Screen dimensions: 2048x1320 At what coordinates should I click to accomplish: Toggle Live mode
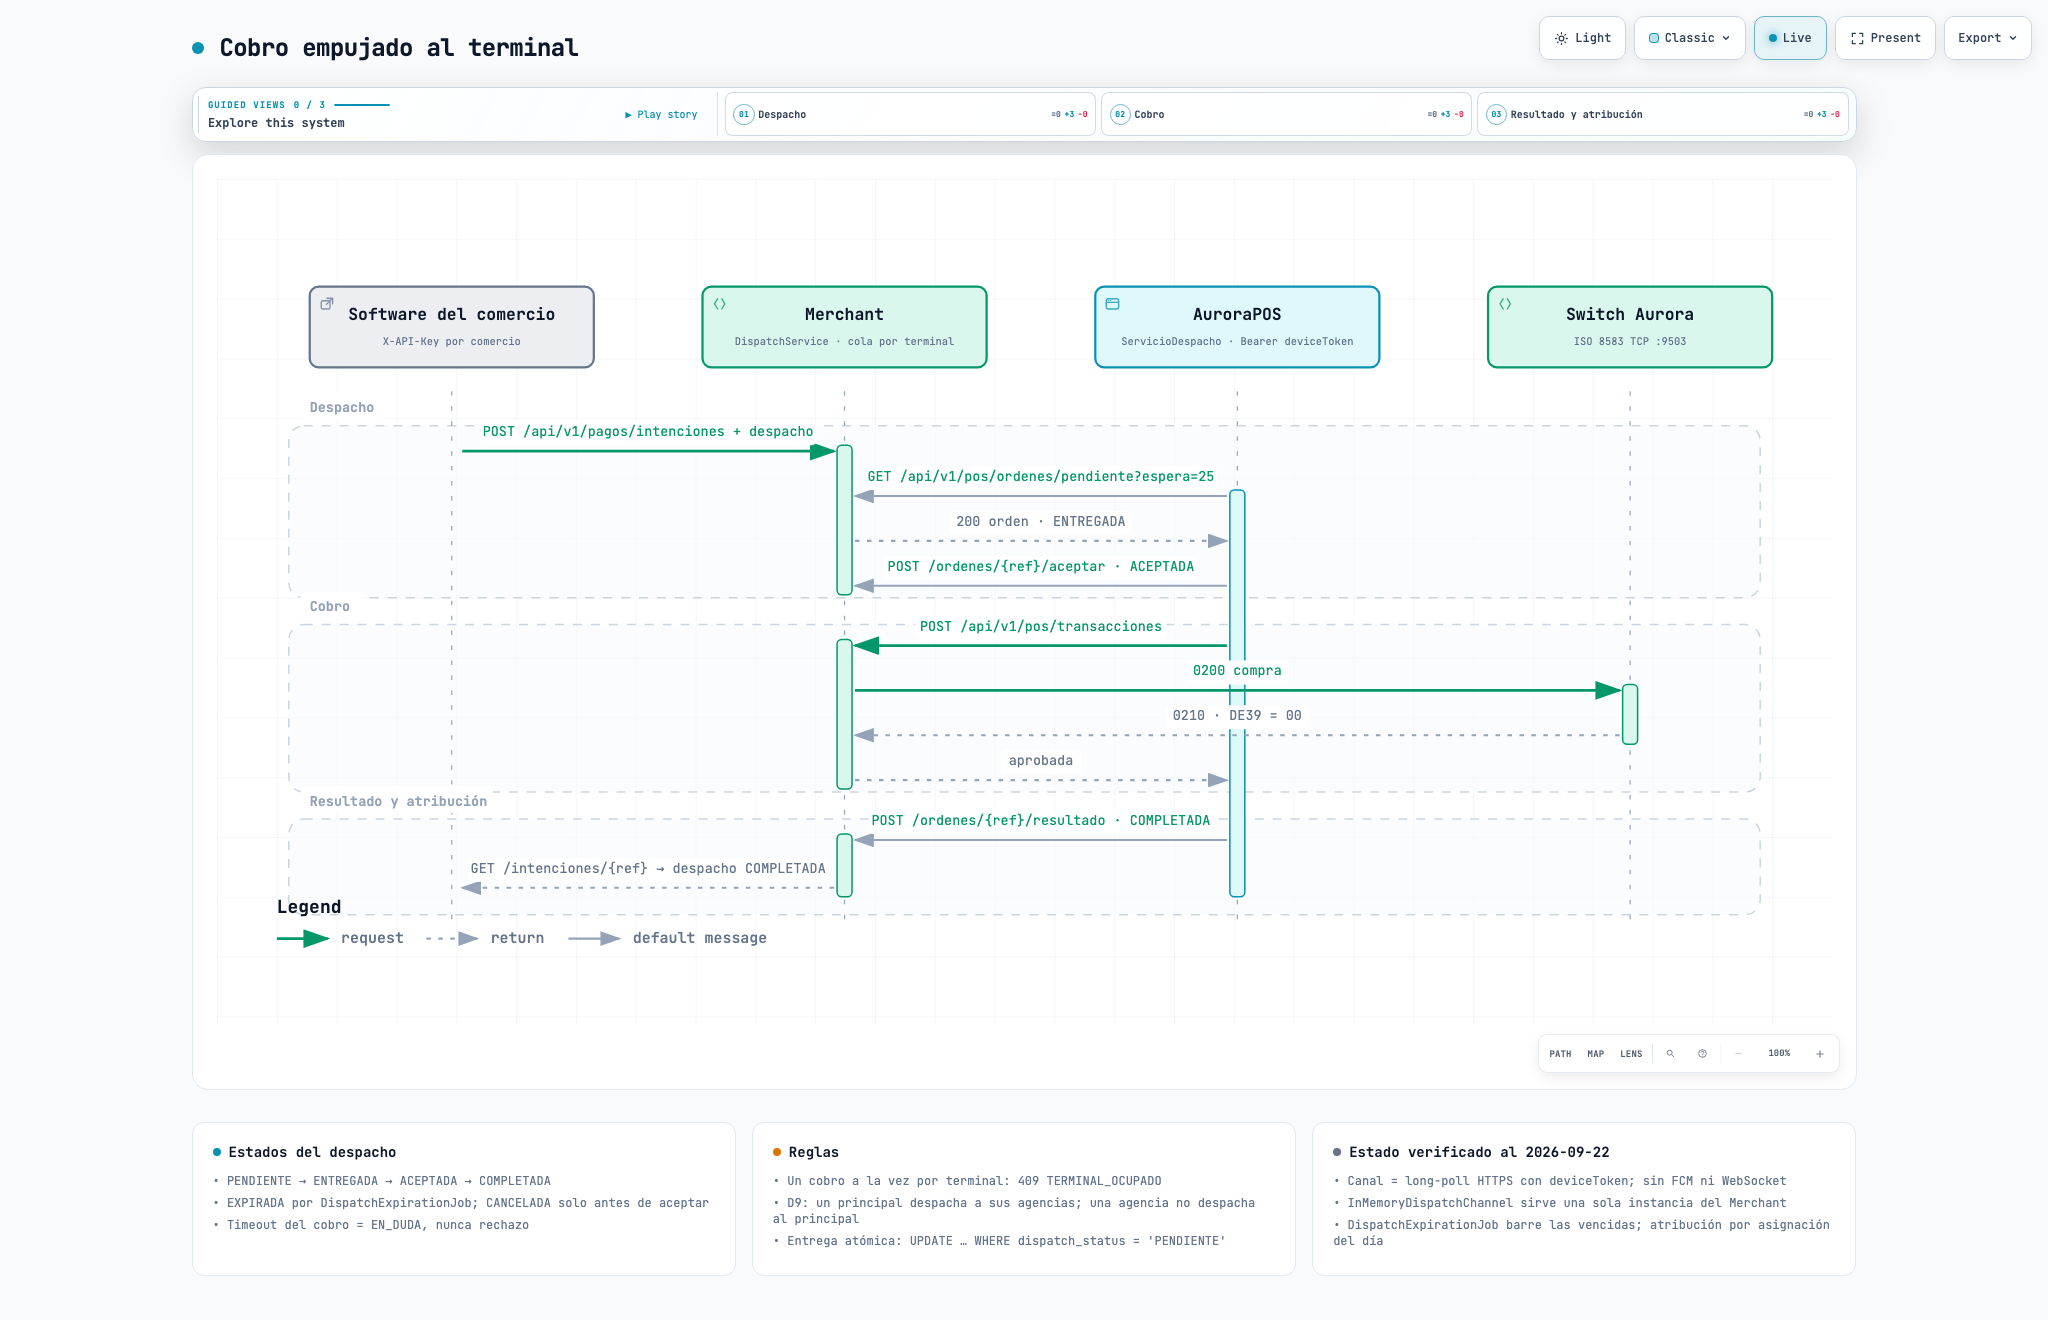1790,38
